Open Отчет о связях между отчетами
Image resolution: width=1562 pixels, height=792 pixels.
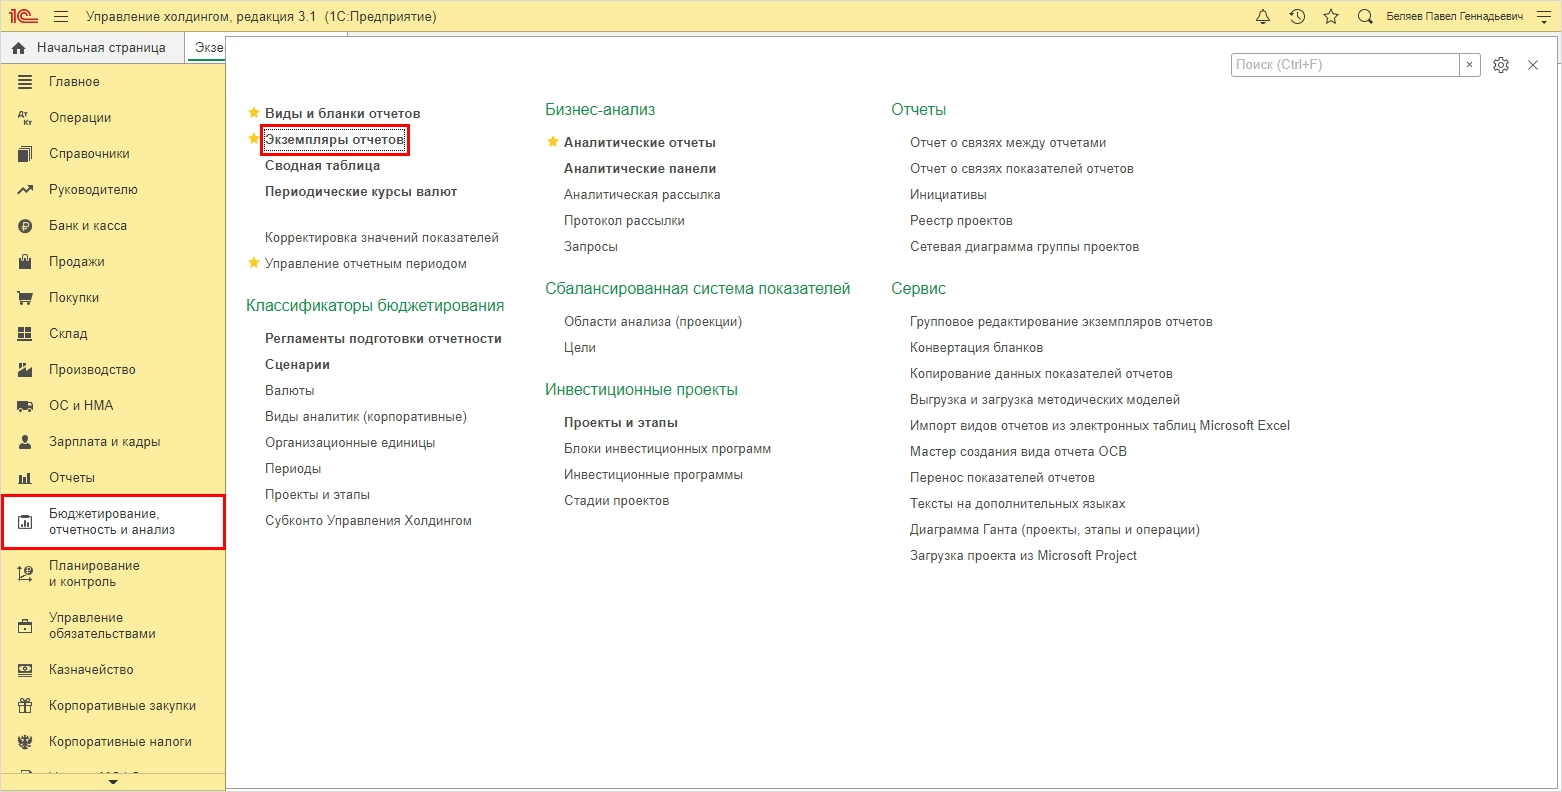click(1008, 143)
